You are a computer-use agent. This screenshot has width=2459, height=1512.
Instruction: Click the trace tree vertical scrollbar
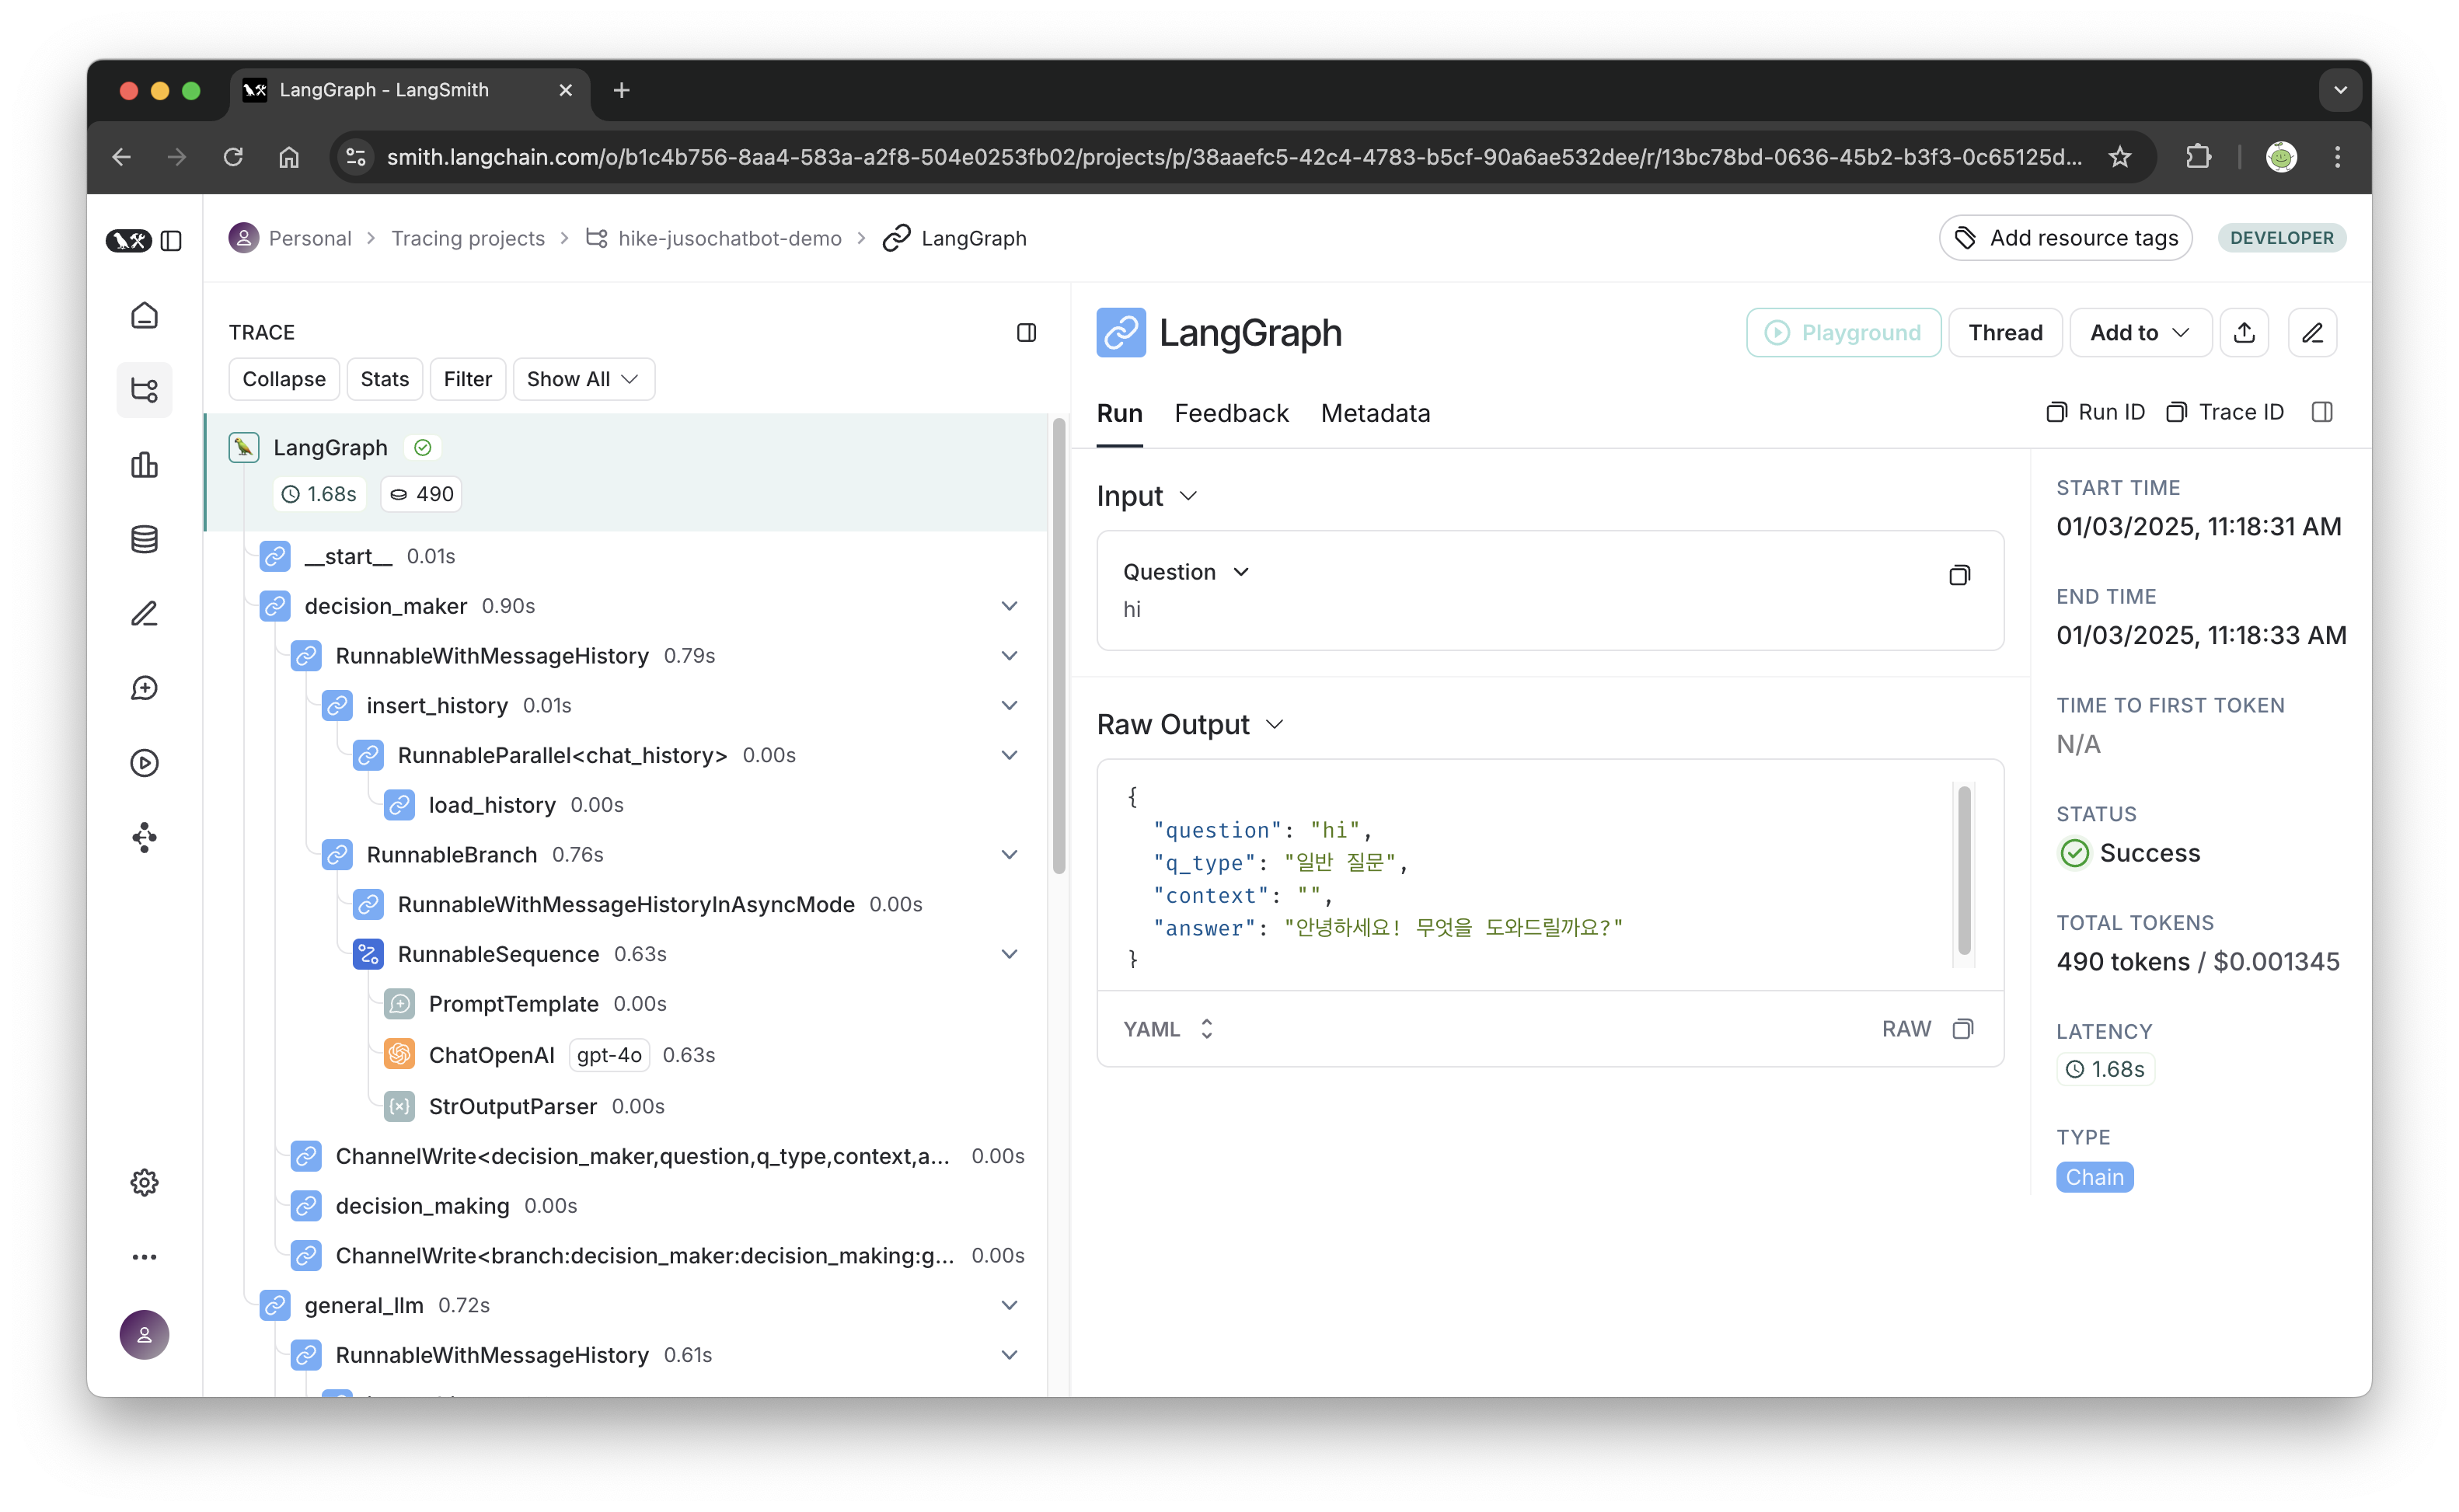(1058, 646)
